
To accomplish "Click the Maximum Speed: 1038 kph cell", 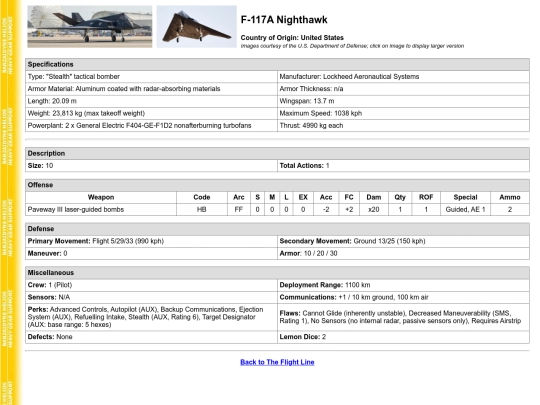I will pos(403,113).
